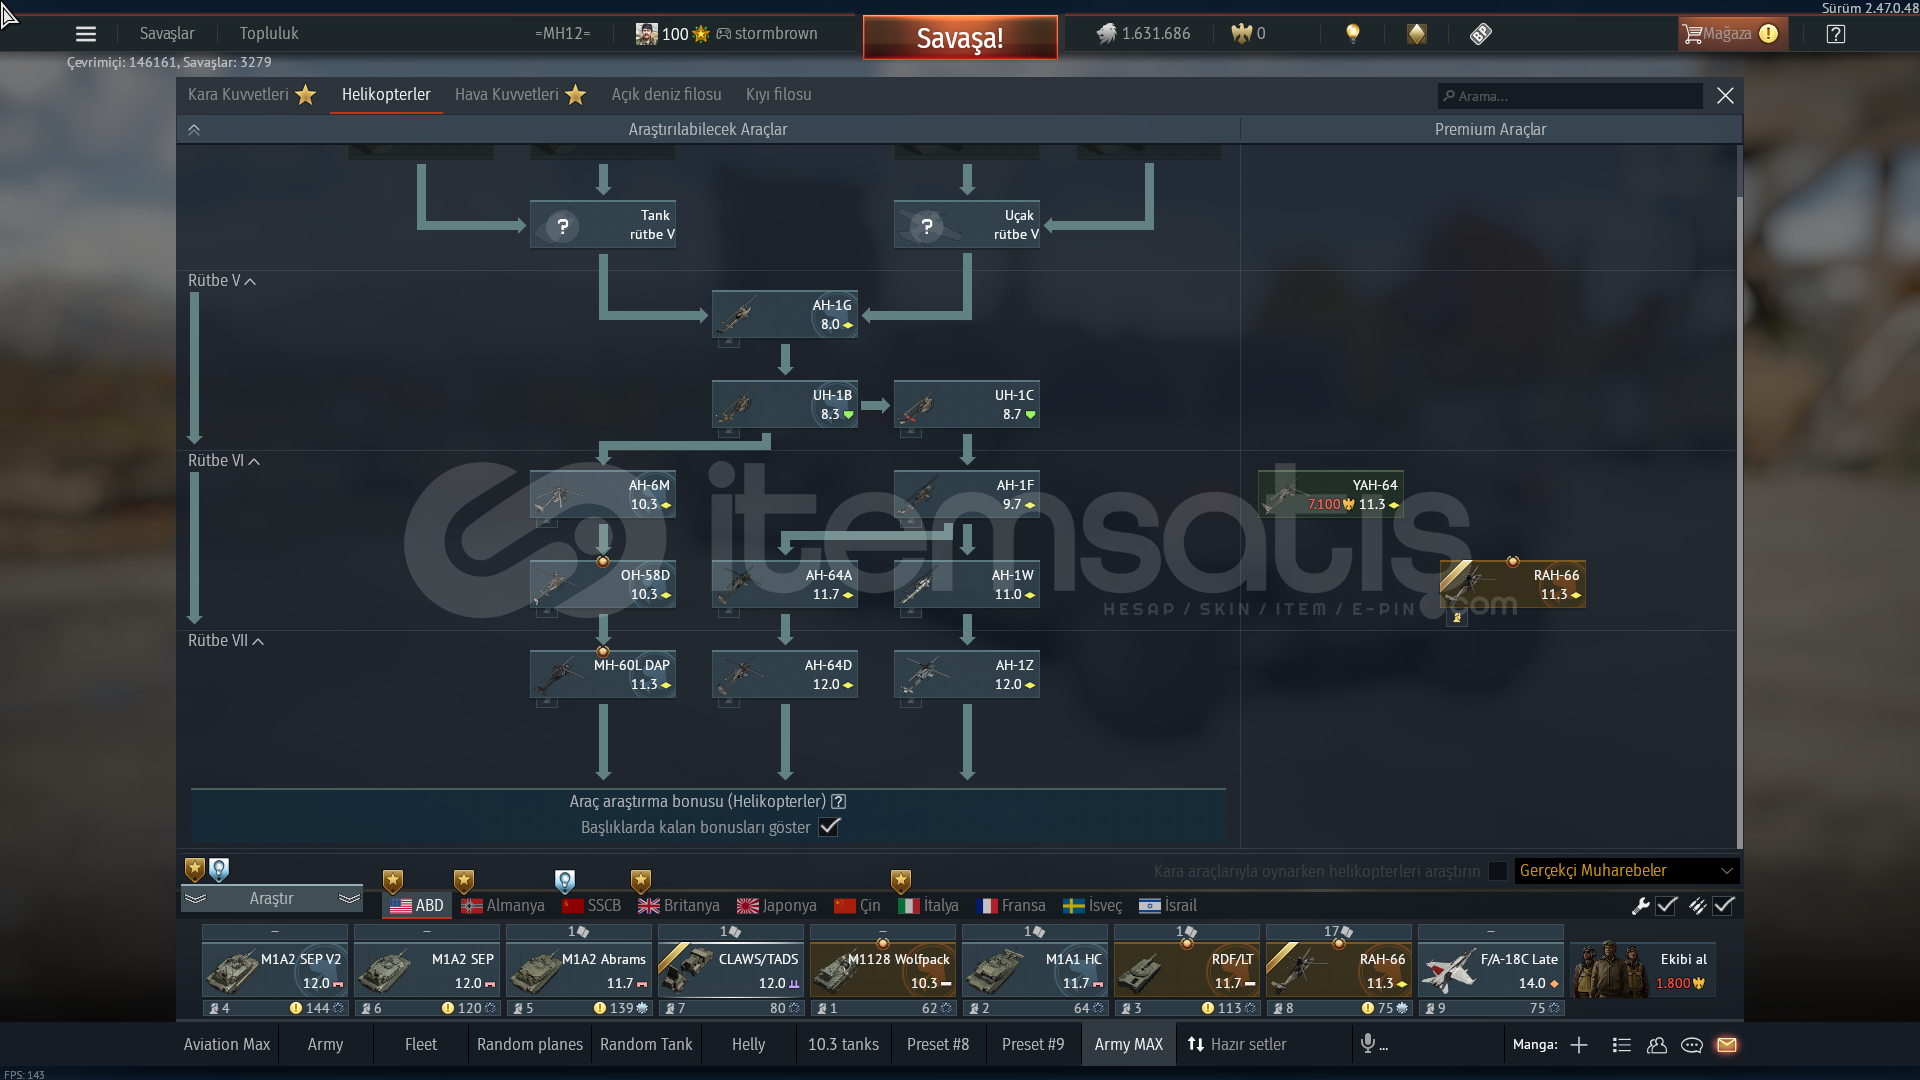Open the gold warbond shop icon

(x=1417, y=34)
